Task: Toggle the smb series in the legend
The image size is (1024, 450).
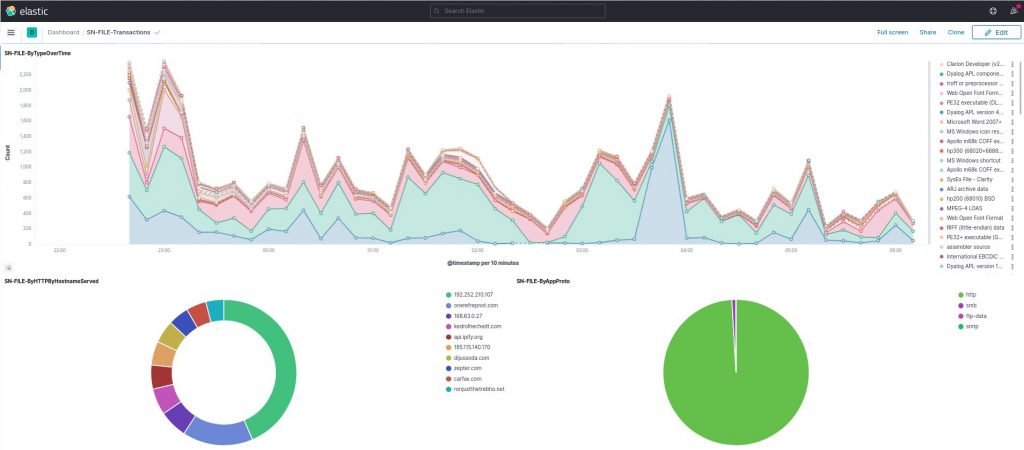Action: [970, 305]
